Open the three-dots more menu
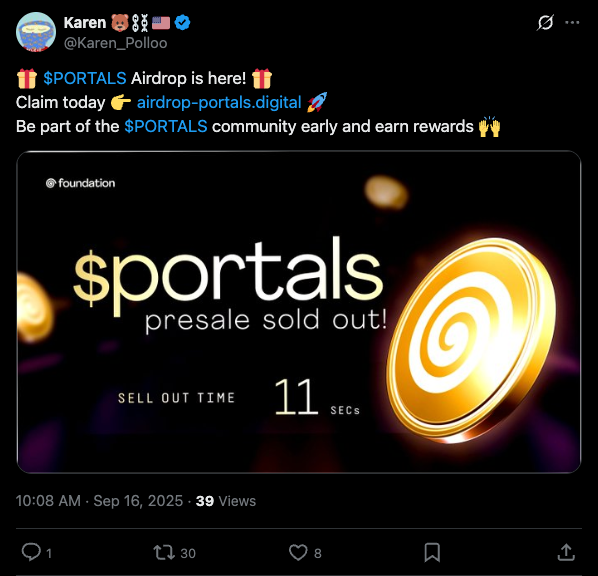Viewport: 598px width, 576px height. point(572,23)
